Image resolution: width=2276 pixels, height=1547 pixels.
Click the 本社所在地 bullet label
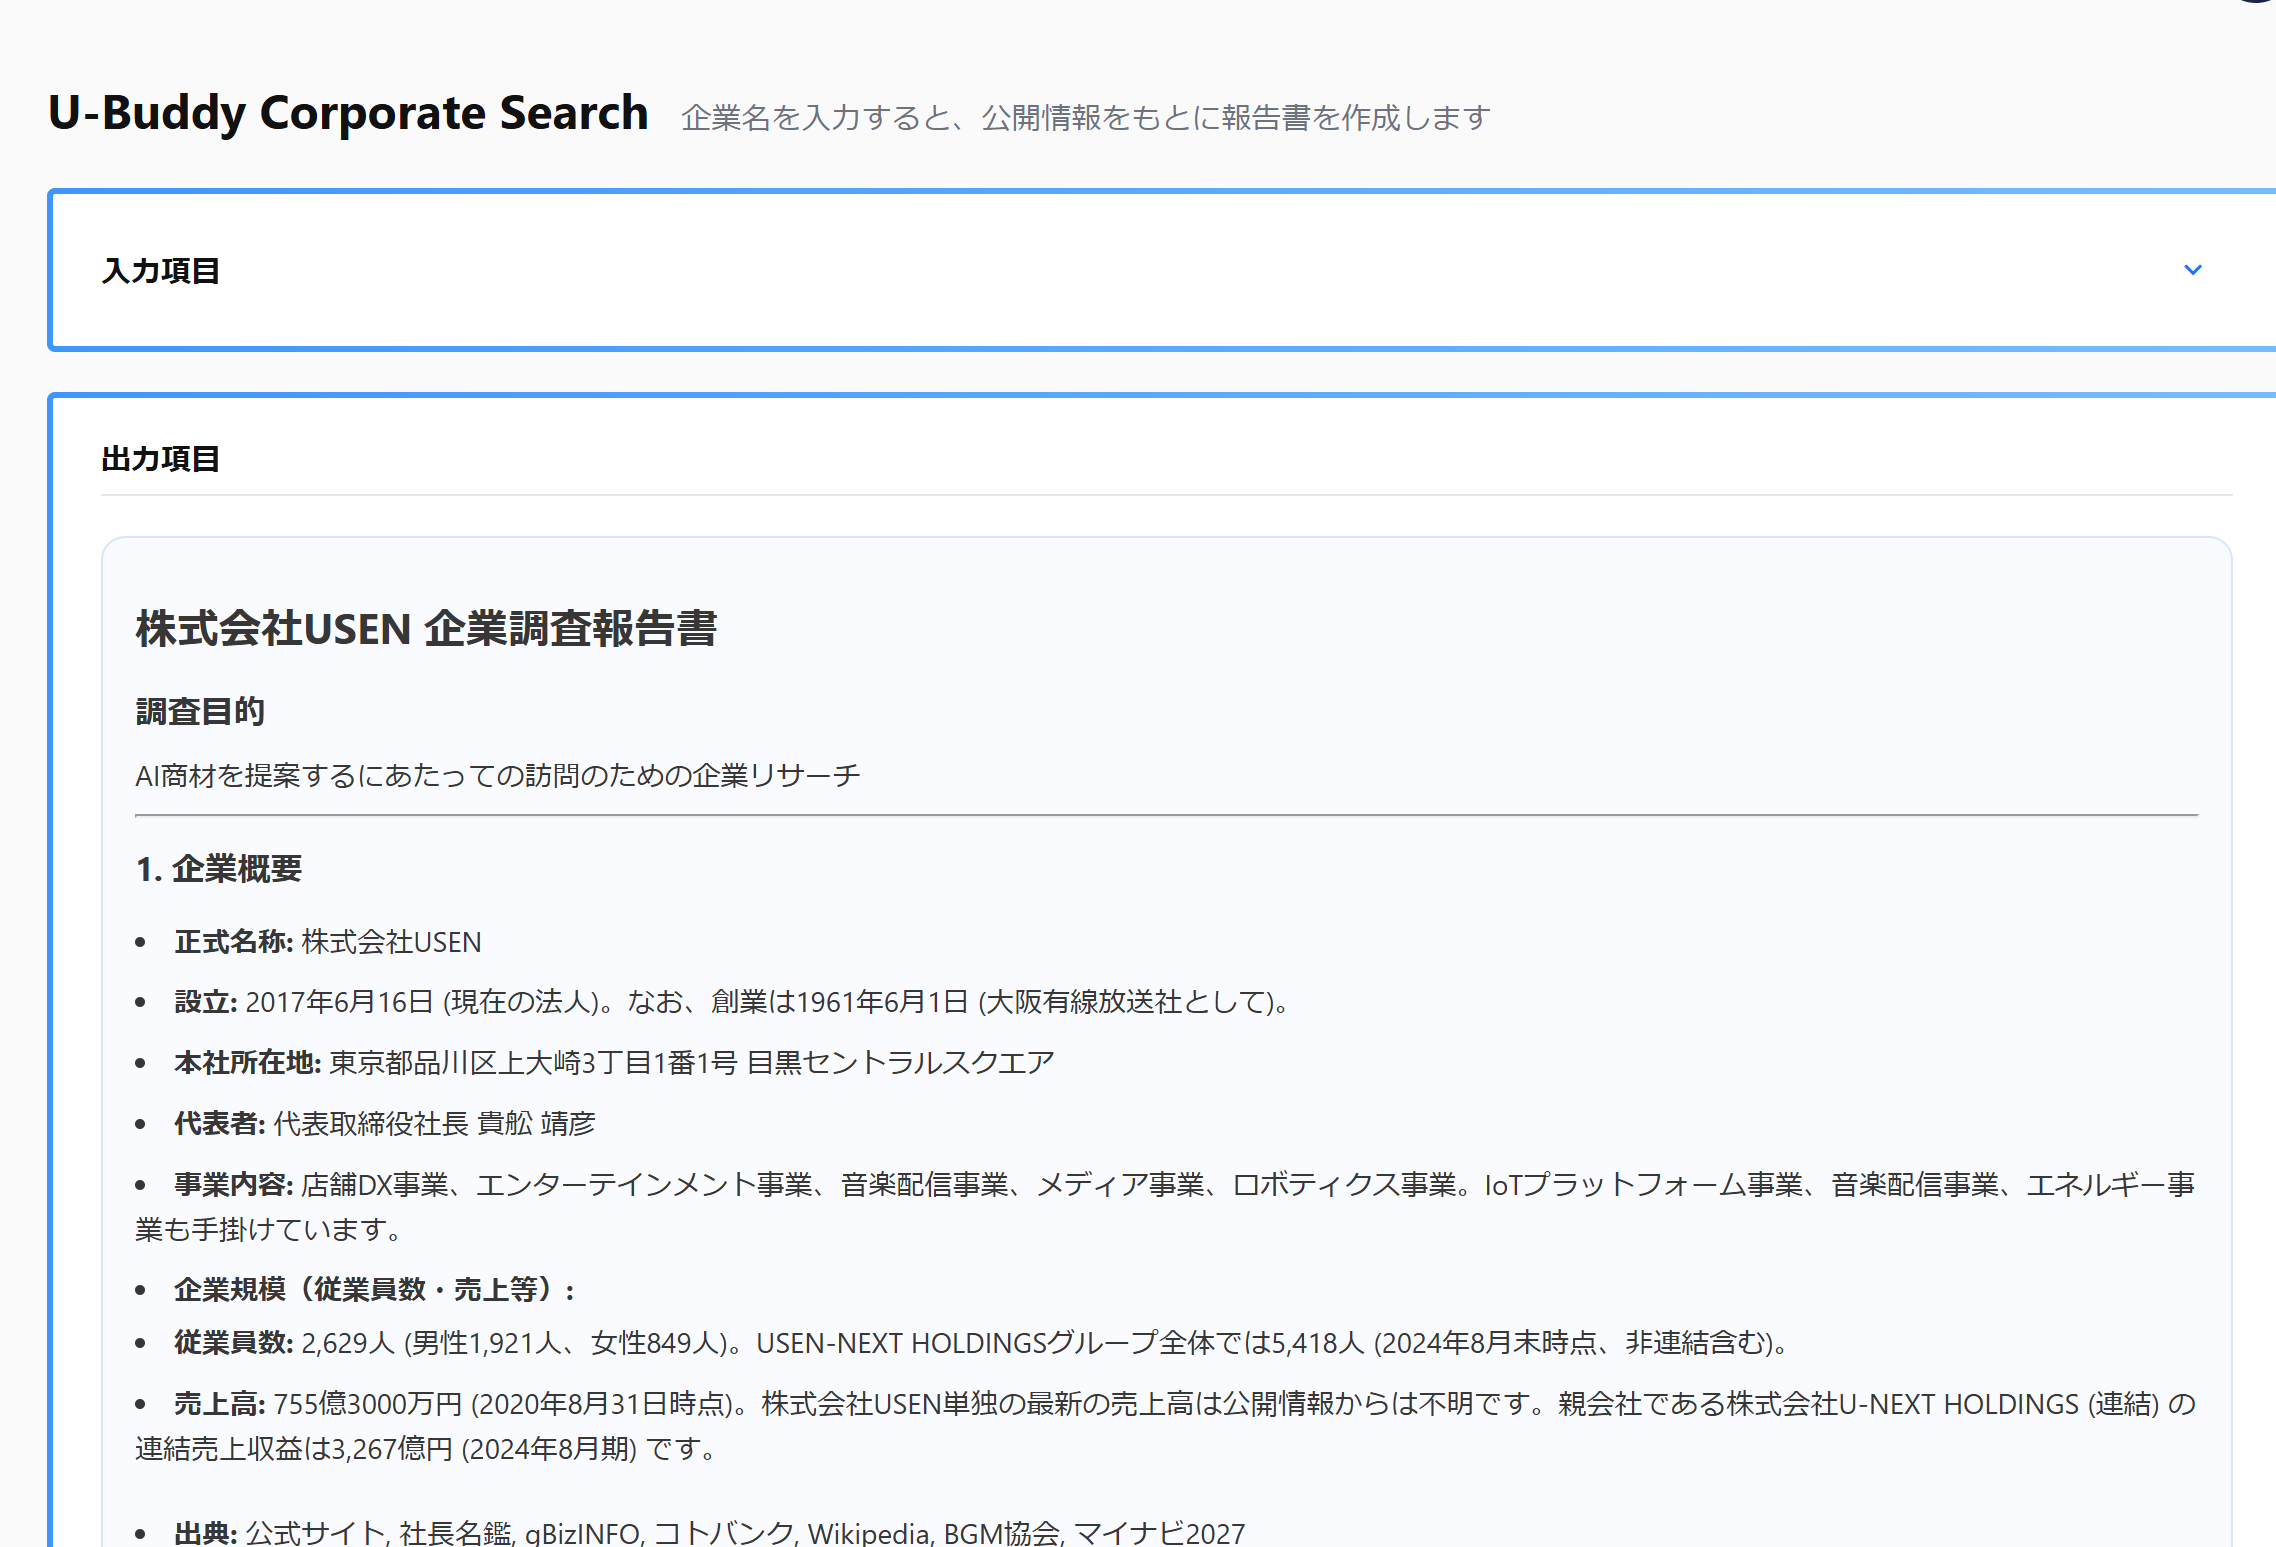click(x=247, y=1062)
